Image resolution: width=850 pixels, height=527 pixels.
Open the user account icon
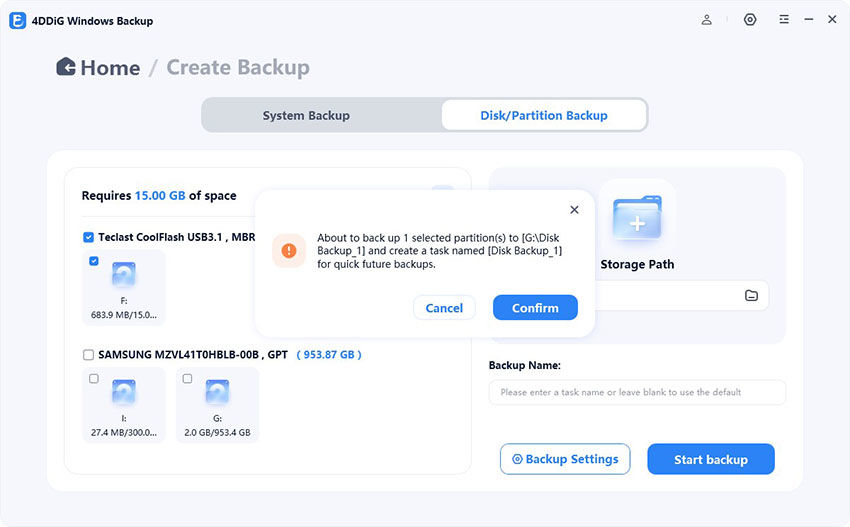coord(707,20)
